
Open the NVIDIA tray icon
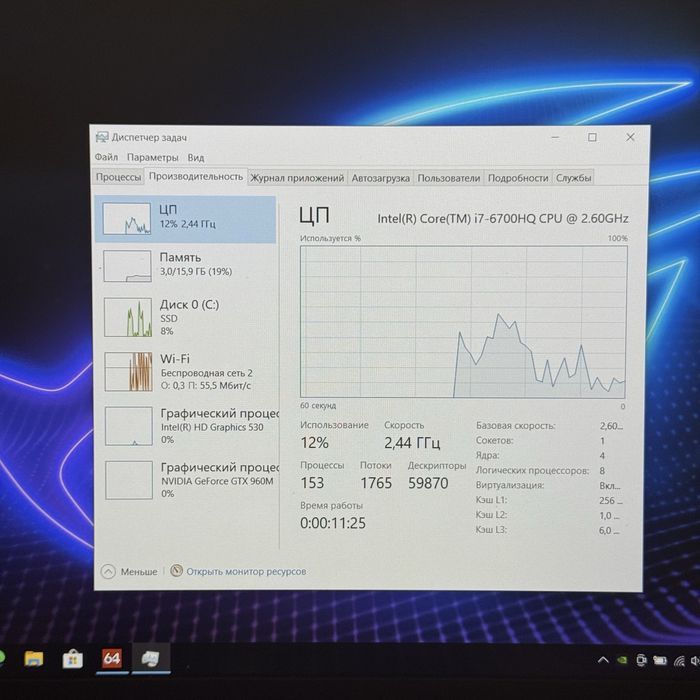(x=622, y=660)
